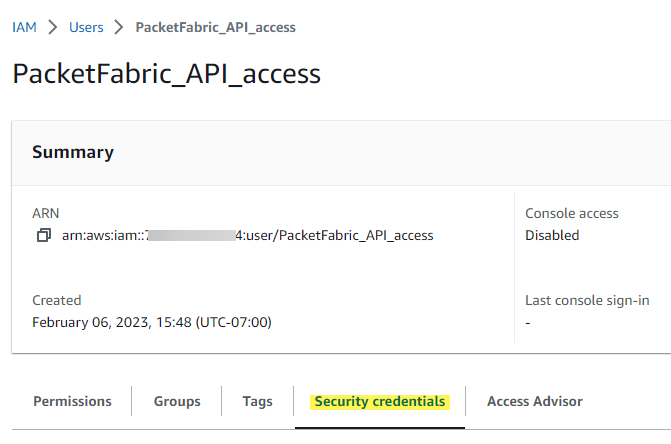Click the ARN value text arn:aws:iam
671x444 pixels.
pyautogui.click(x=248, y=235)
